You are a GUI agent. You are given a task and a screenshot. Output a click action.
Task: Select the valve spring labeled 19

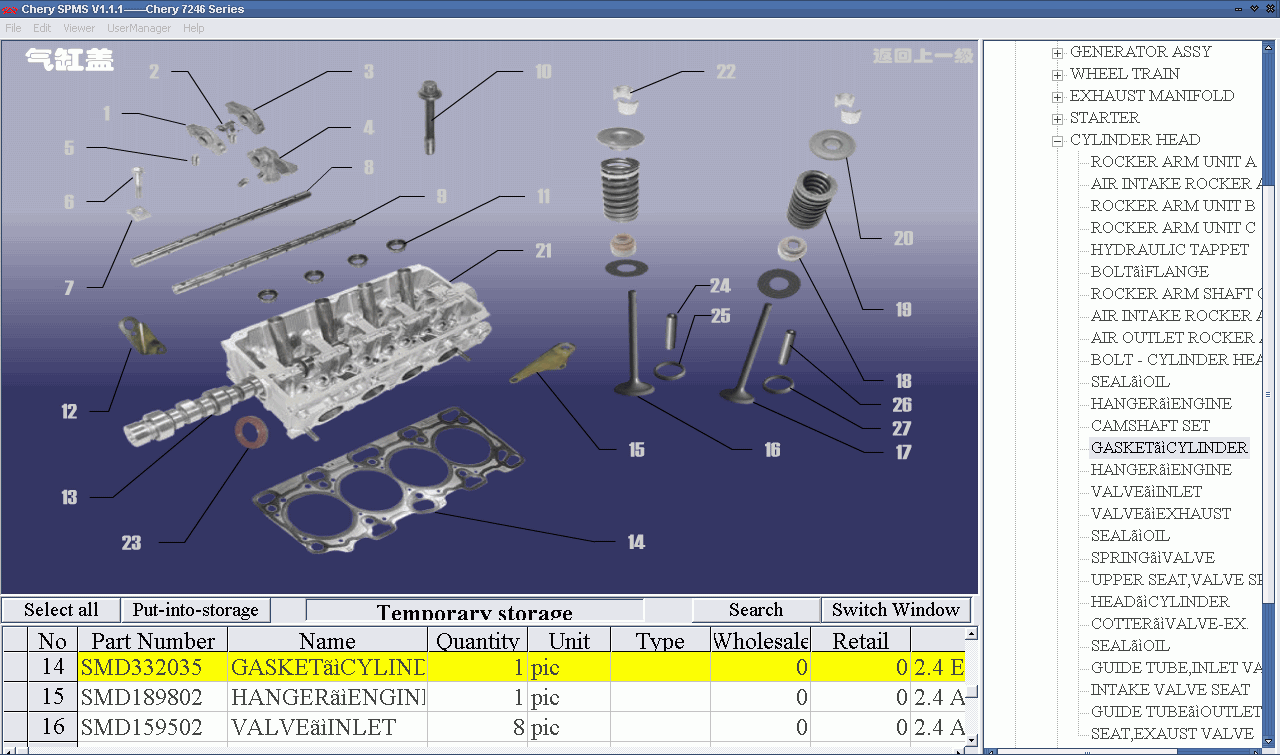point(812,199)
